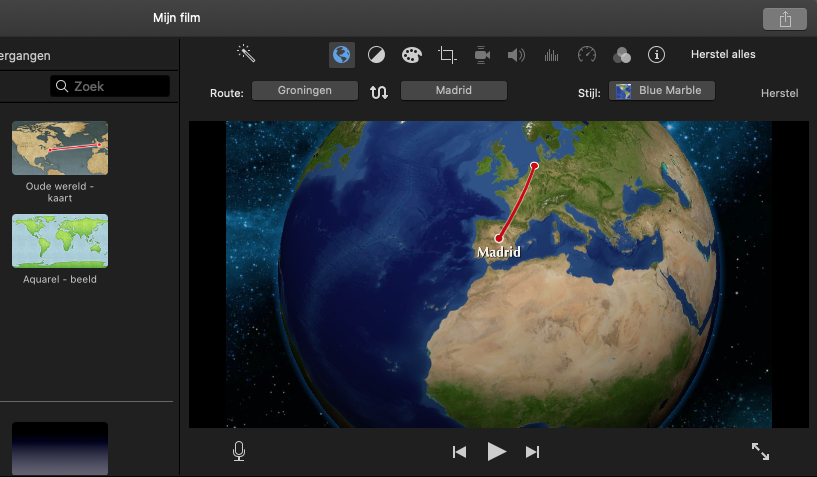Select the crop tool icon
The height and width of the screenshot is (477, 817).
[447, 55]
